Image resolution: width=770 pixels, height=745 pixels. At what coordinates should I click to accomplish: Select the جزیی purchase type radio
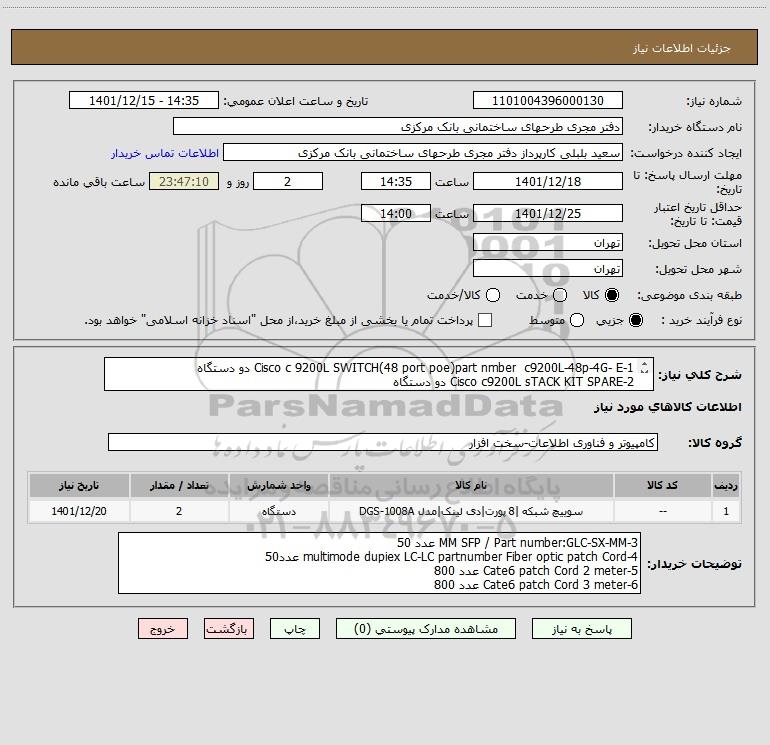pyautogui.click(x=635, y=320)
